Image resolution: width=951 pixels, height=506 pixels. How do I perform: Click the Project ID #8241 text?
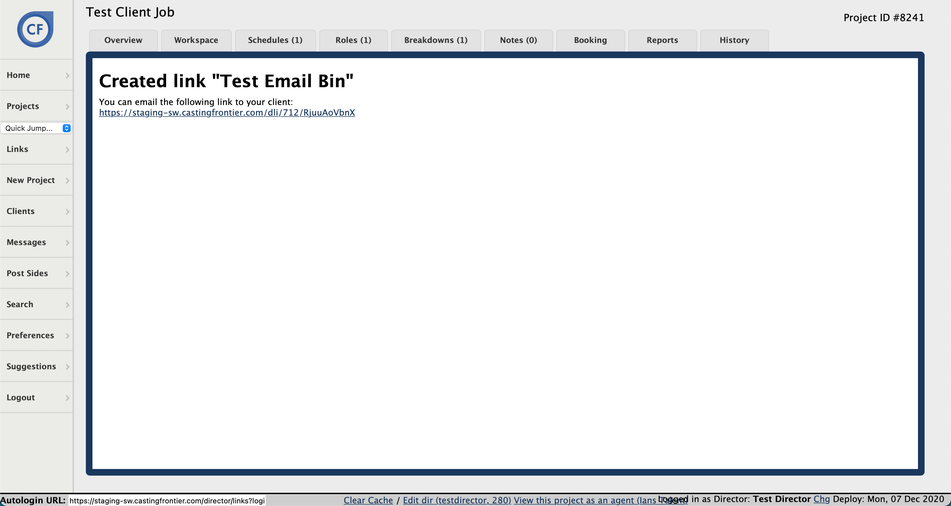[884, 18]
